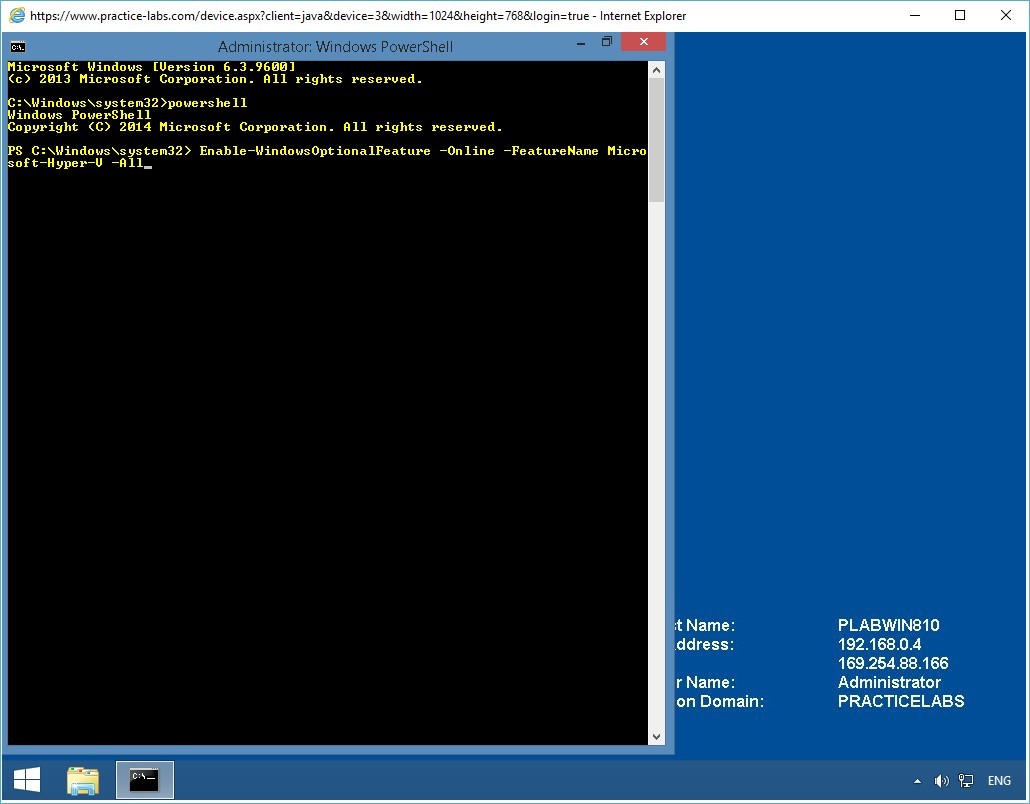
Task: Click the cmd icon on the PowerShell taskbar thumbnail
Action: [x=145, y=779]
